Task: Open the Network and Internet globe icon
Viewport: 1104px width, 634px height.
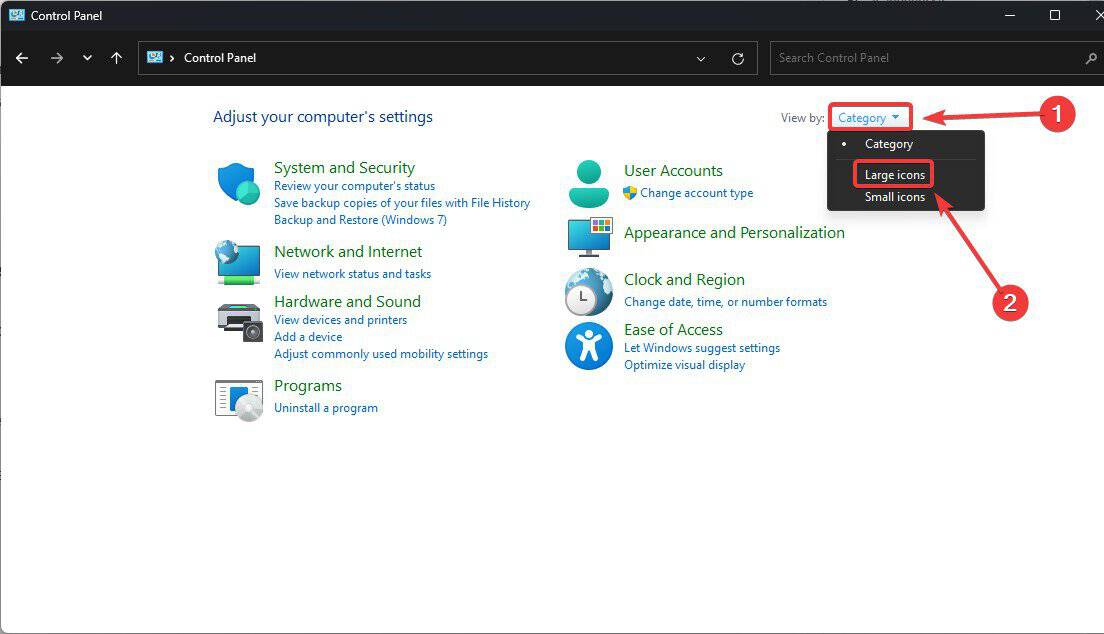Action: [238, 262]
